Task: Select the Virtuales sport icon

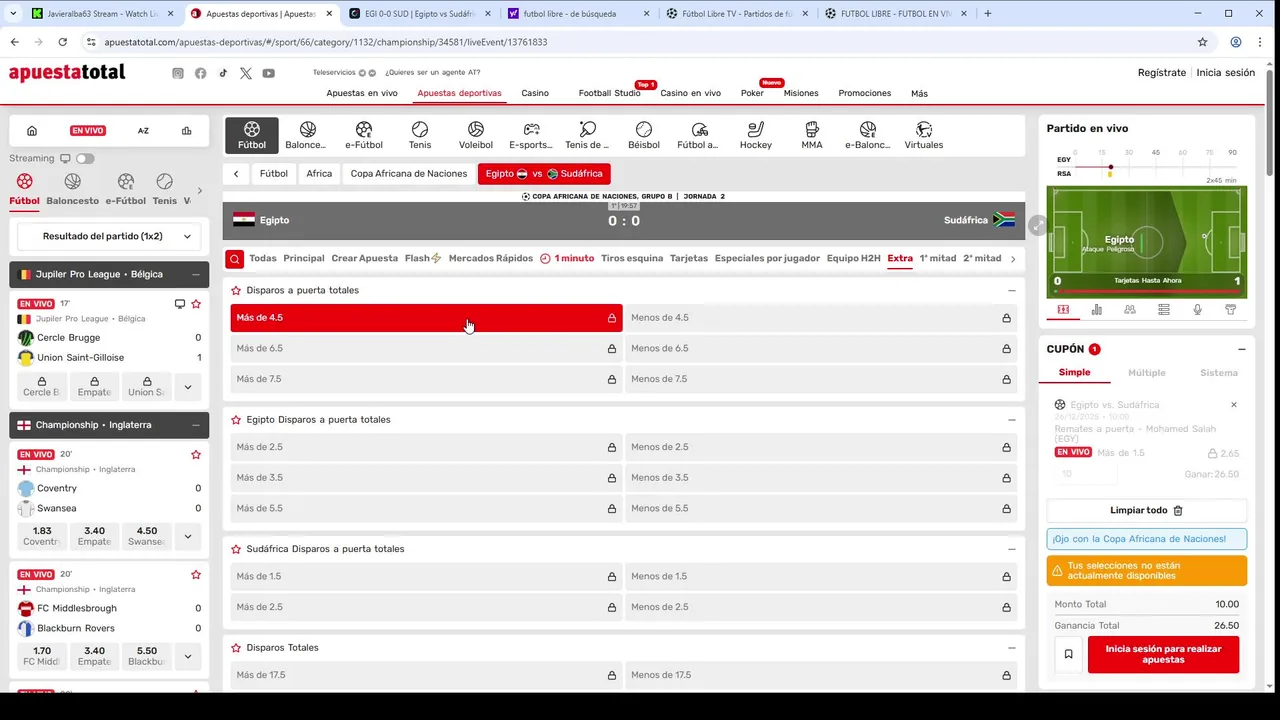Action: (x=924, y=135)
